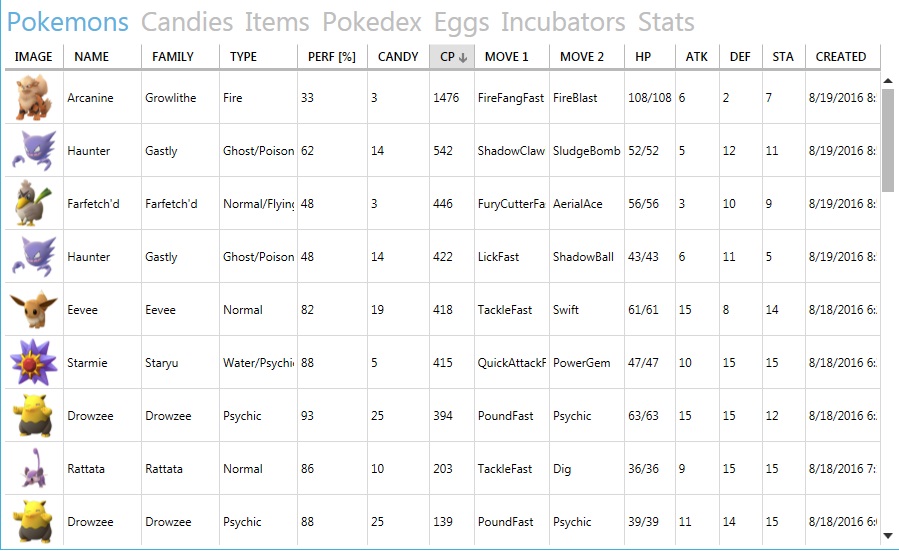The height and width of the screenshot is (551, 899).
Task: Sort table by PERF [%] column header
Action: pos(332,57)
